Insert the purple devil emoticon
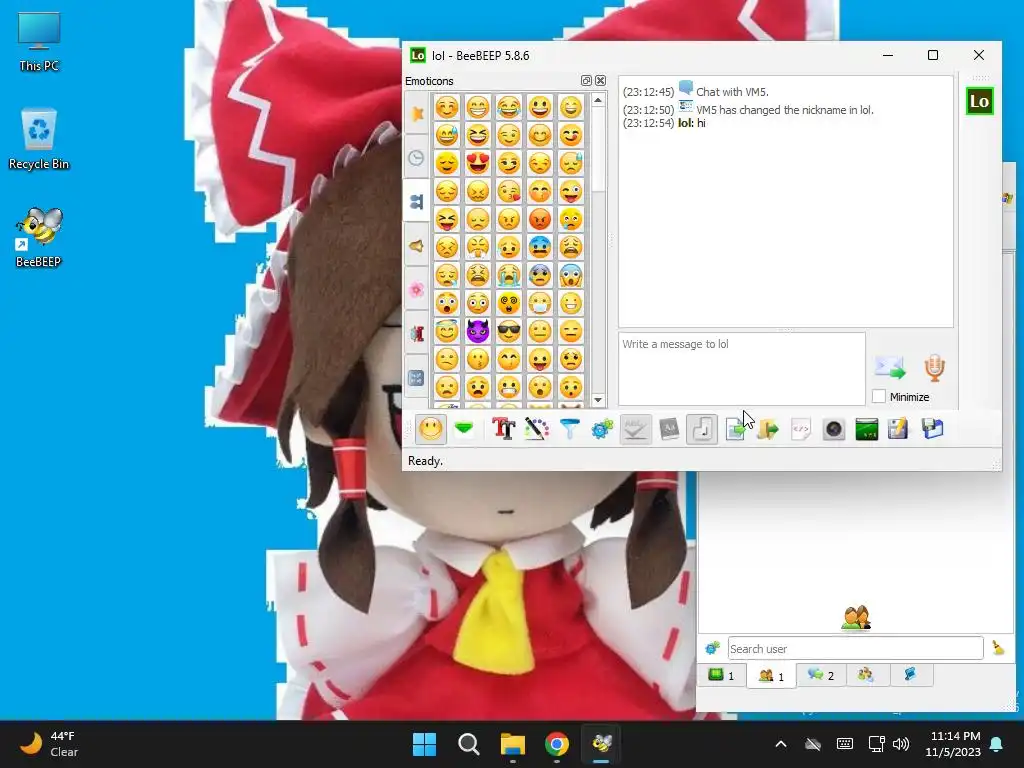 (478, 331)
